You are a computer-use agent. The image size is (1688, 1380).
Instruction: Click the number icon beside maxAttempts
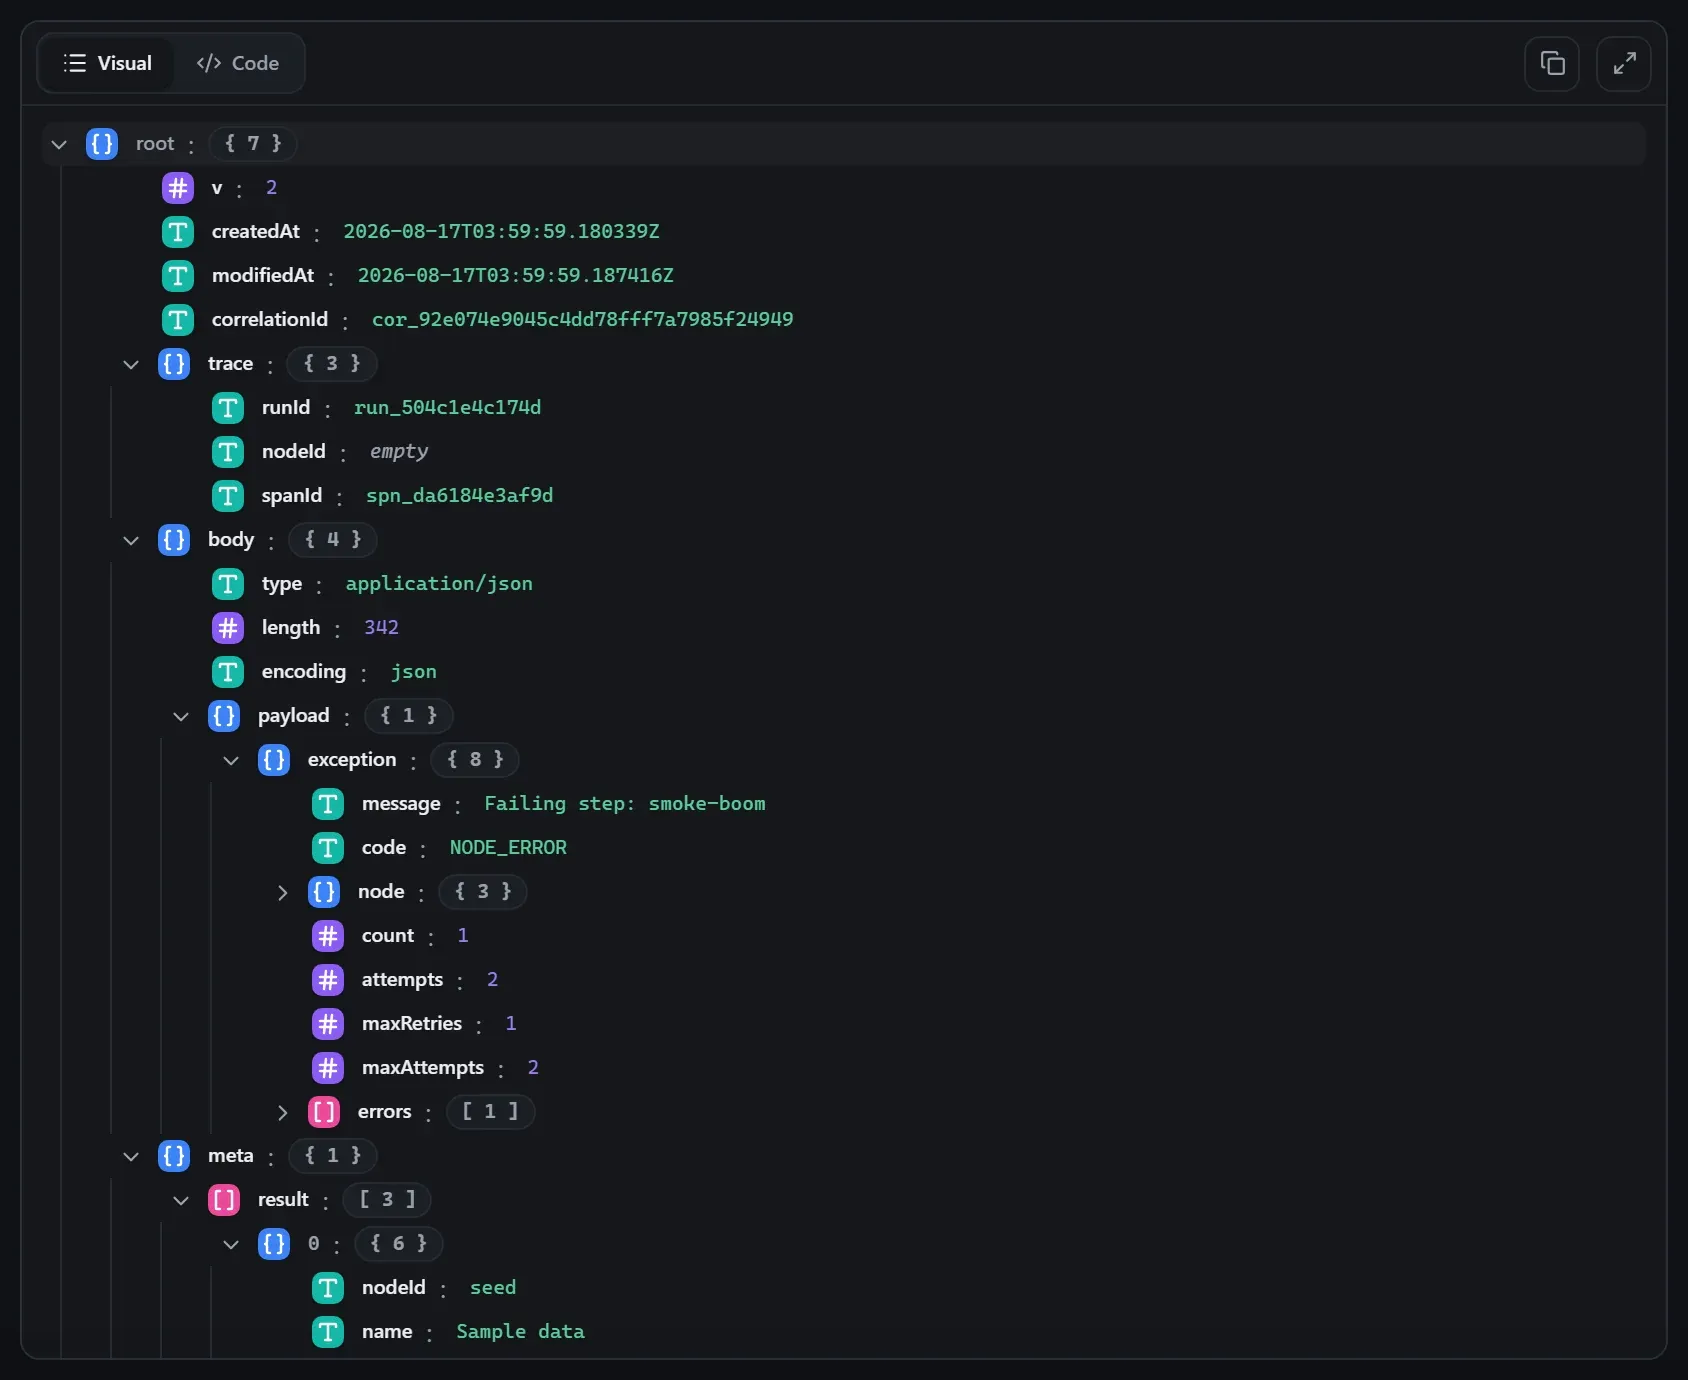point(328,1068)
